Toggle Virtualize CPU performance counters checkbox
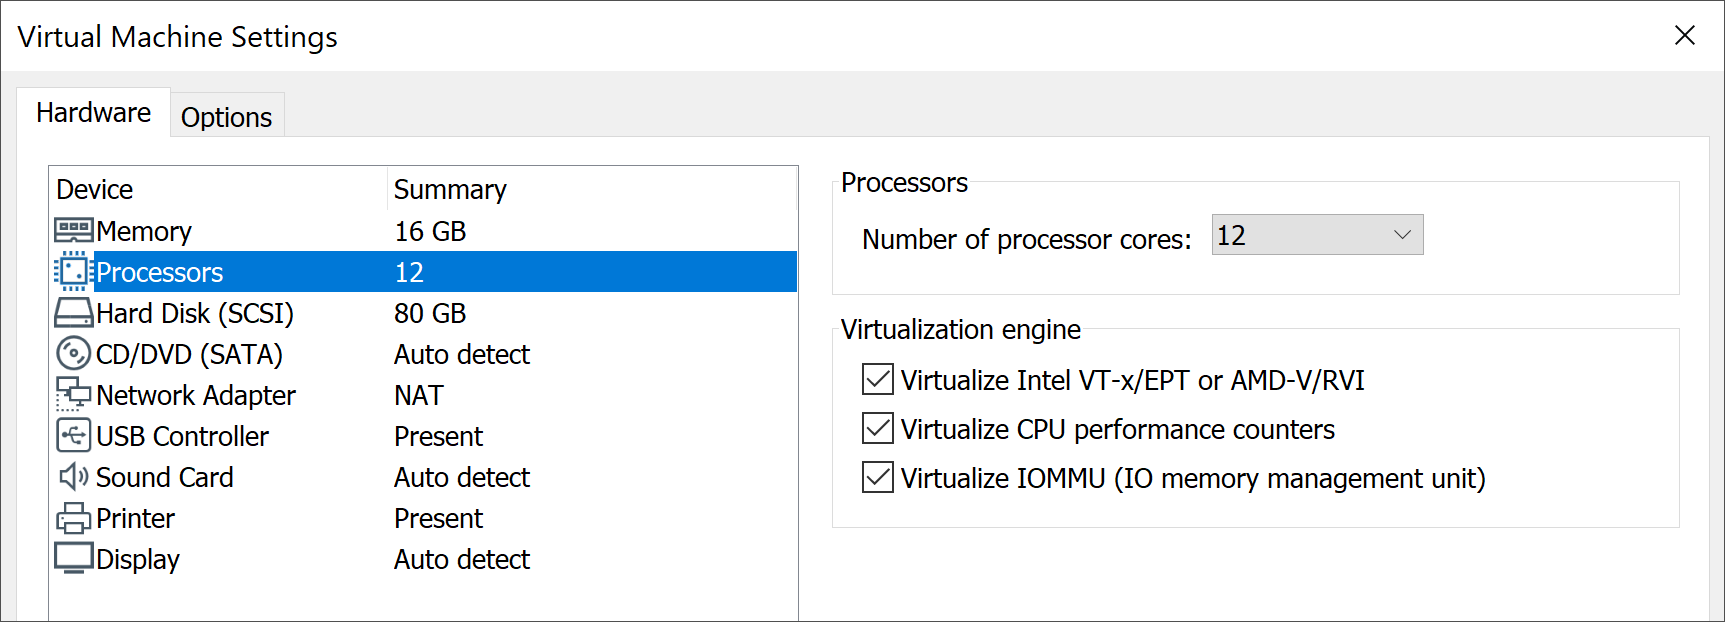Image resolution: width=1725 pixels, height=622 pixels. click(878, 429)
